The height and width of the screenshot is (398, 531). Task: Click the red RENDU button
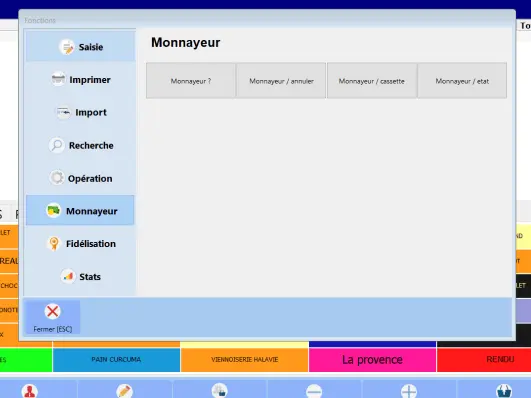coord(484,360)
